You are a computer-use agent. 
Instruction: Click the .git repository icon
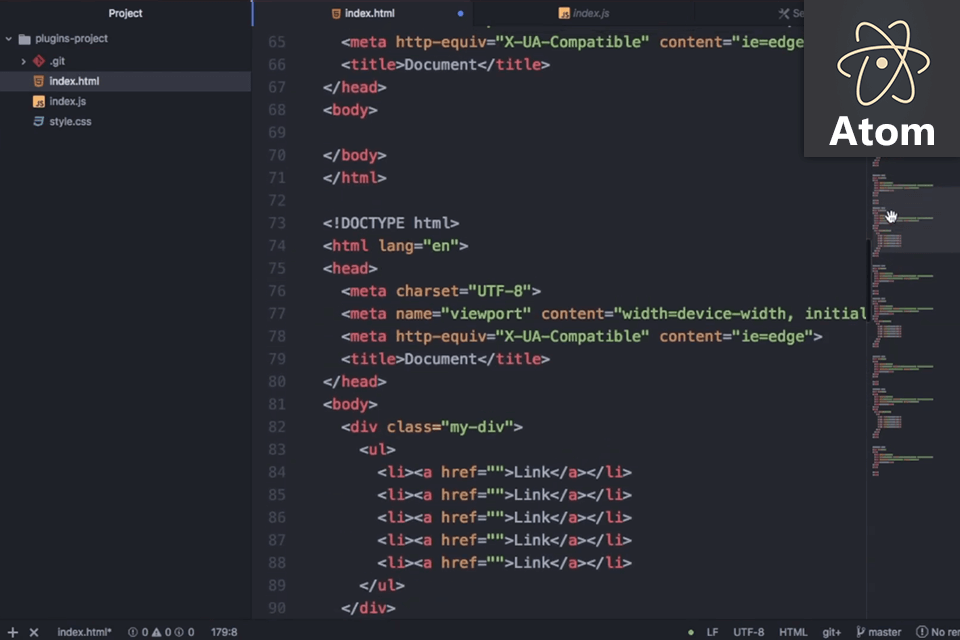point(39,61)
